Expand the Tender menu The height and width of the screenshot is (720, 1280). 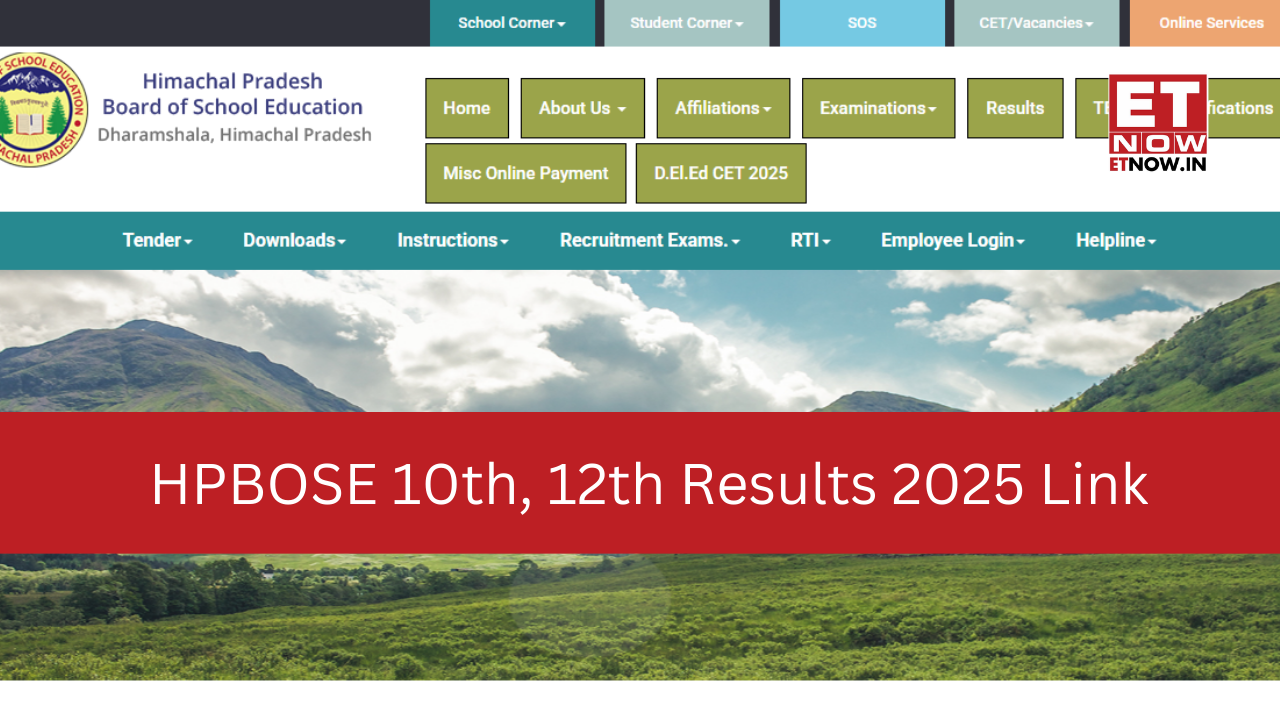click(x=157, y=240)
